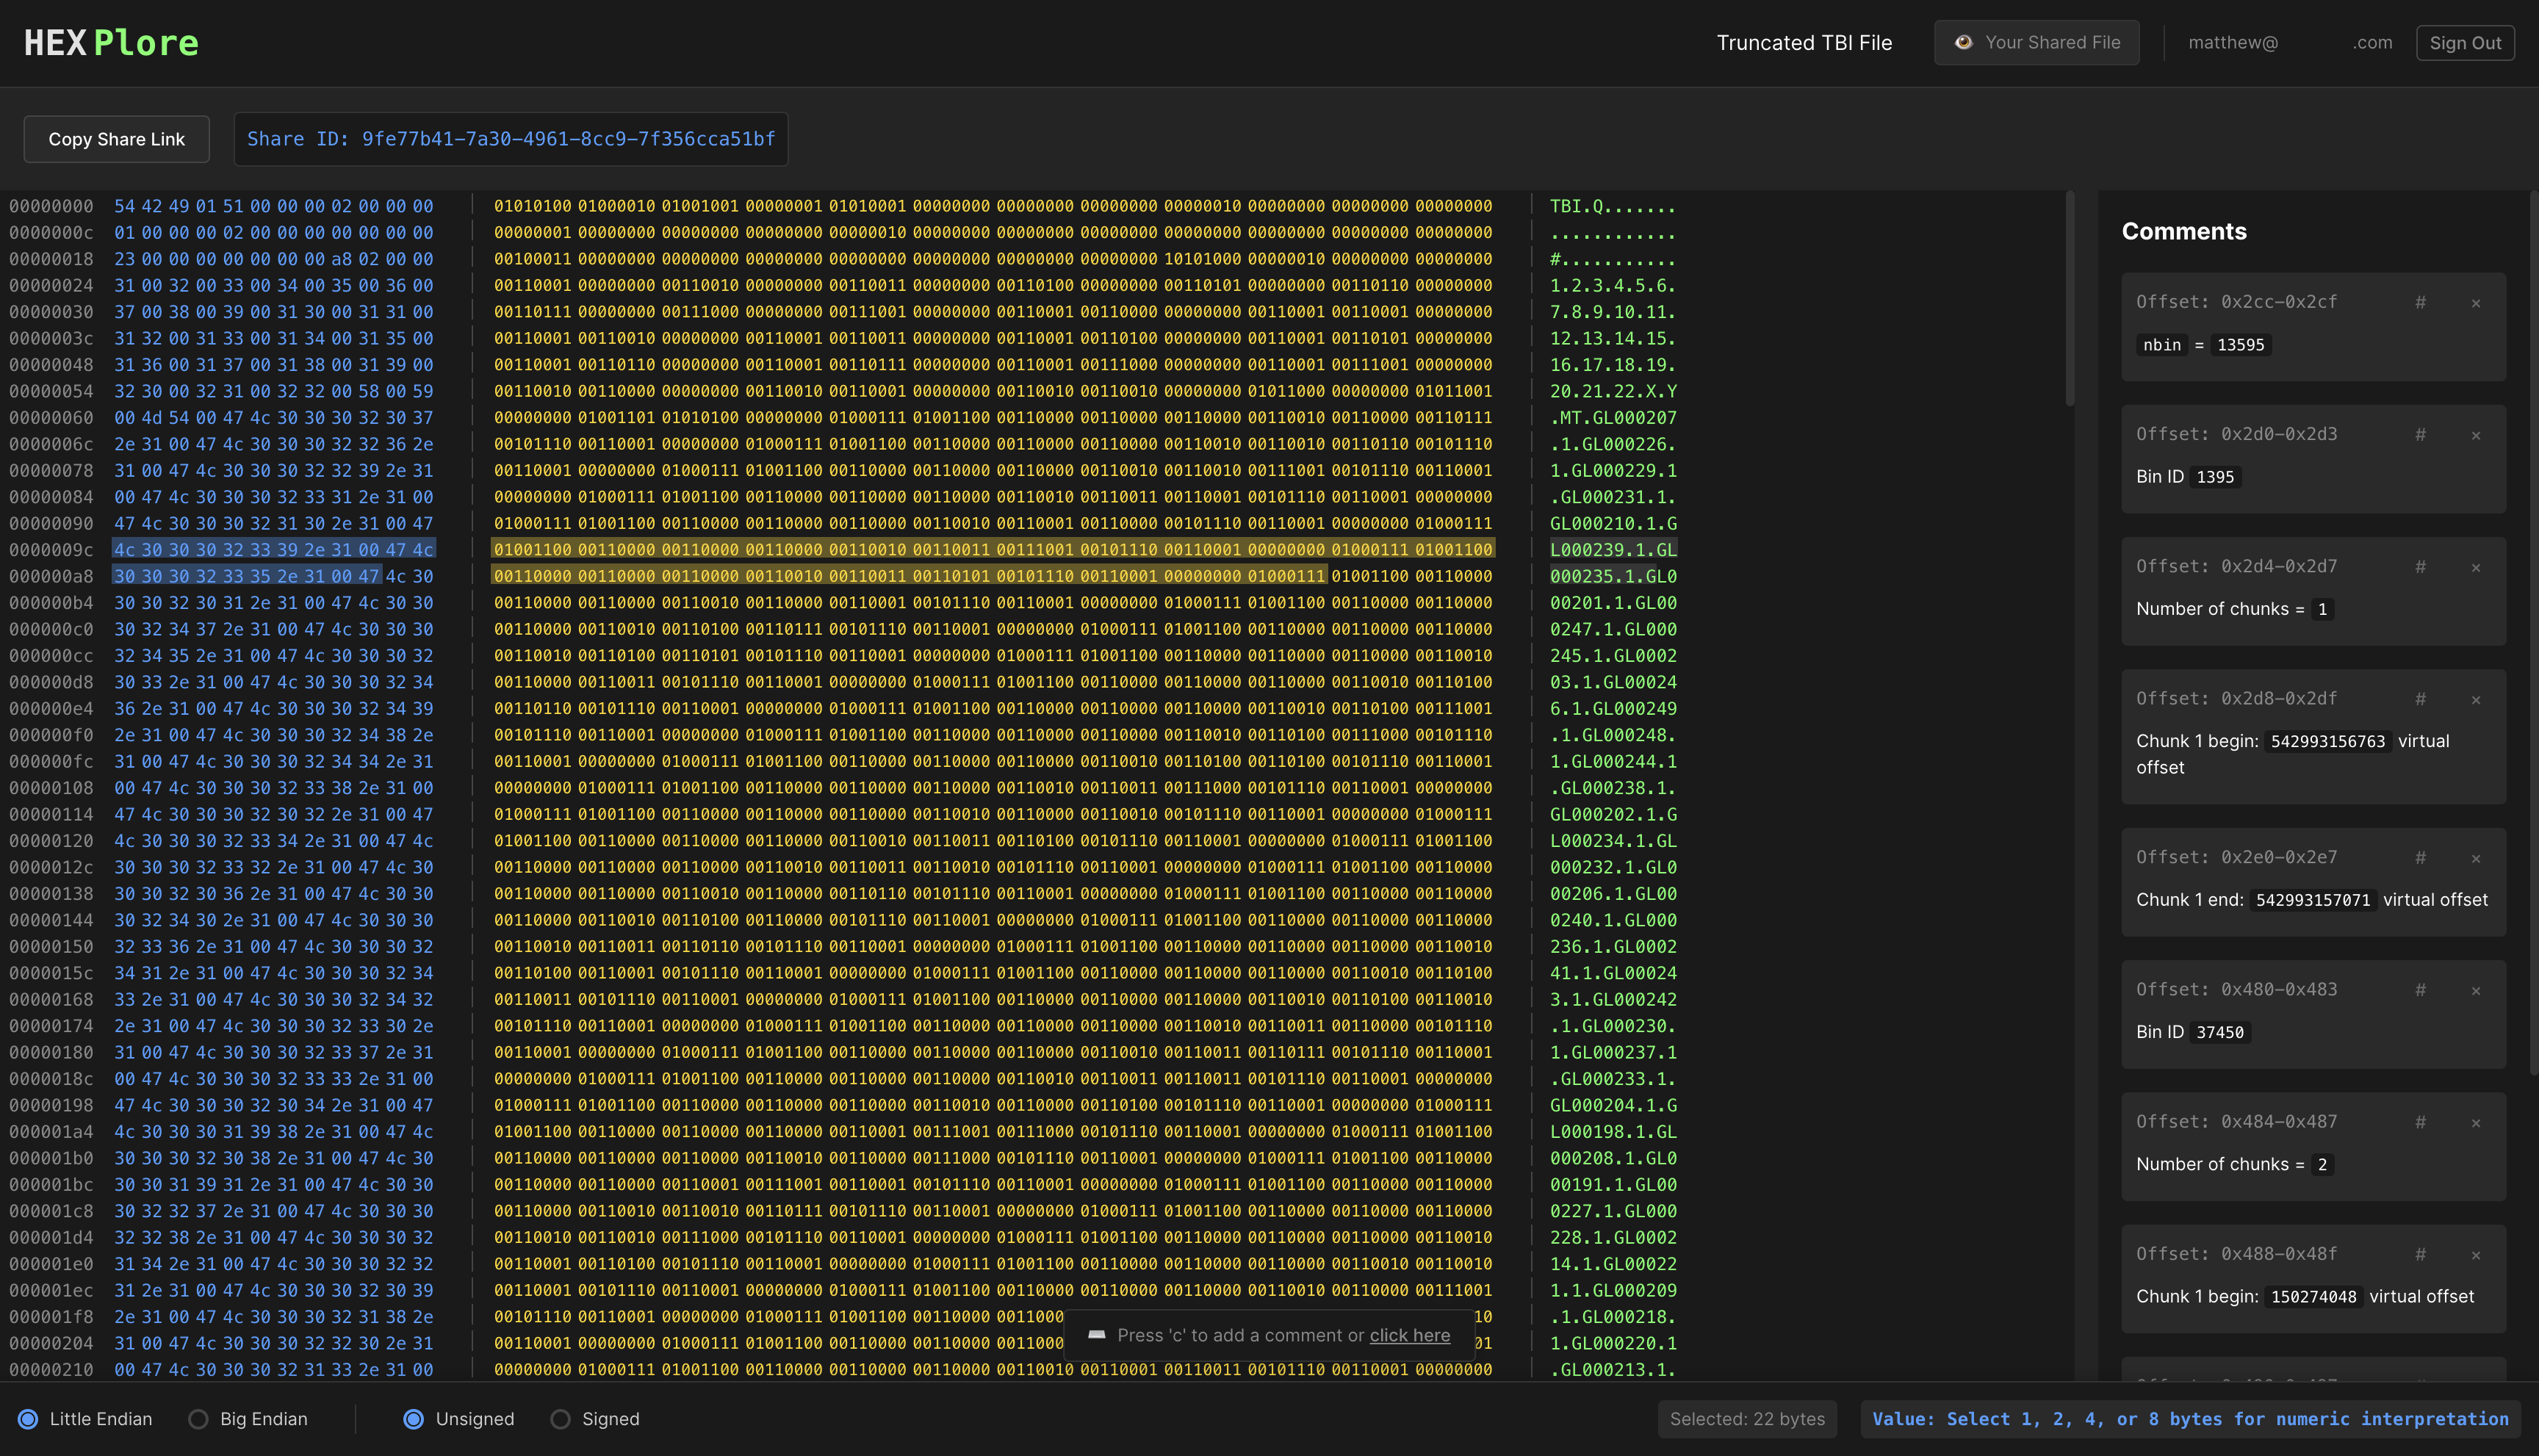Click offset label 00000018
Screen dimensions: 2539x1456
pyautogui.click(x=51, y=259)
